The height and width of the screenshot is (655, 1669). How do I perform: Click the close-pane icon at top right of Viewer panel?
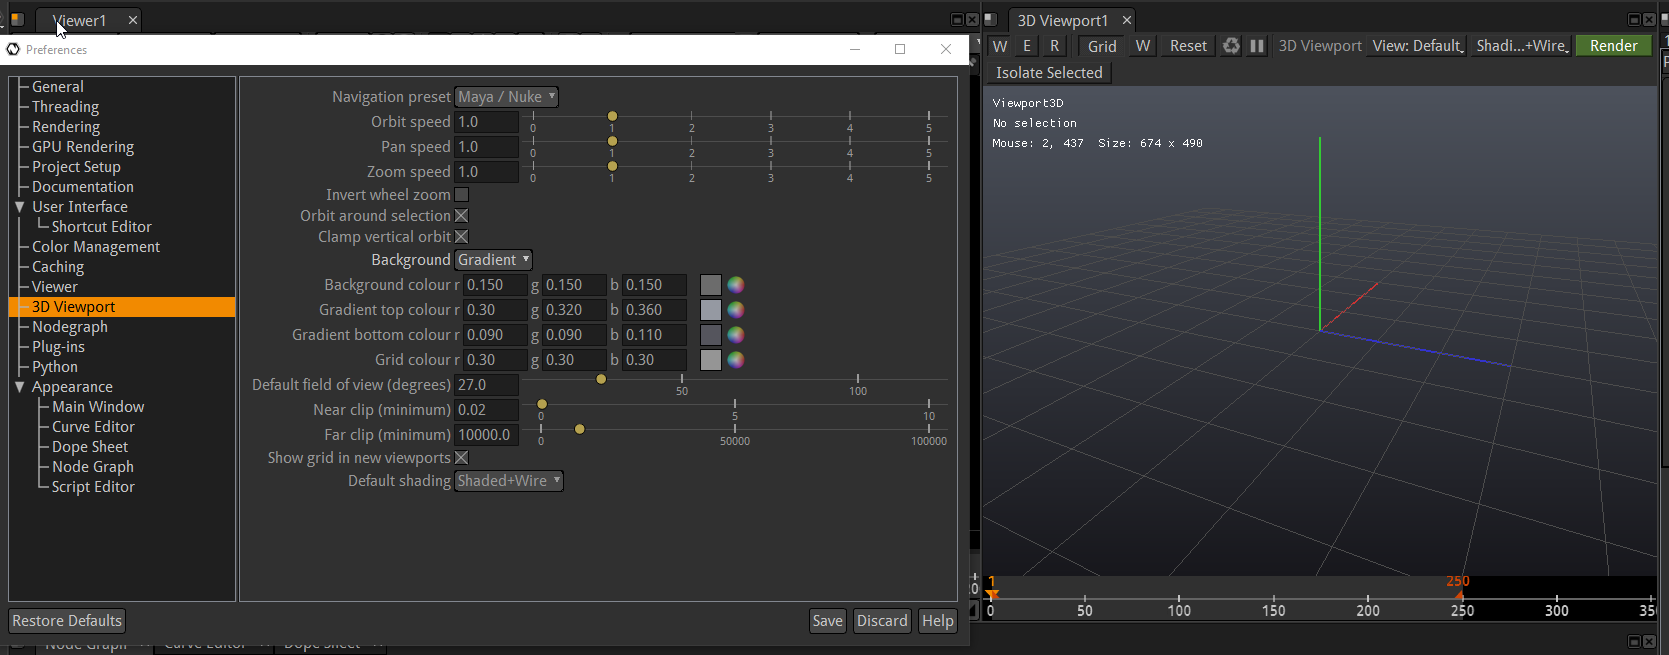pos(972,20)
